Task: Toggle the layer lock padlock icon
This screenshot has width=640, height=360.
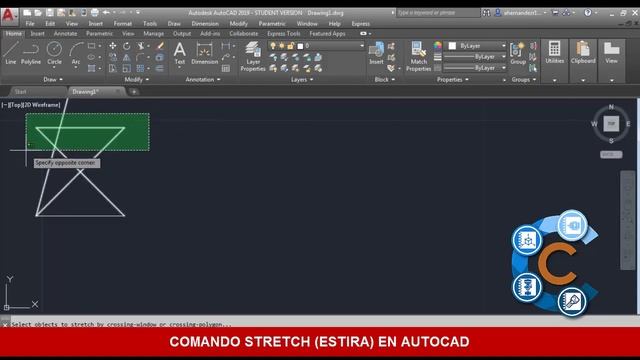Action: 291,46
